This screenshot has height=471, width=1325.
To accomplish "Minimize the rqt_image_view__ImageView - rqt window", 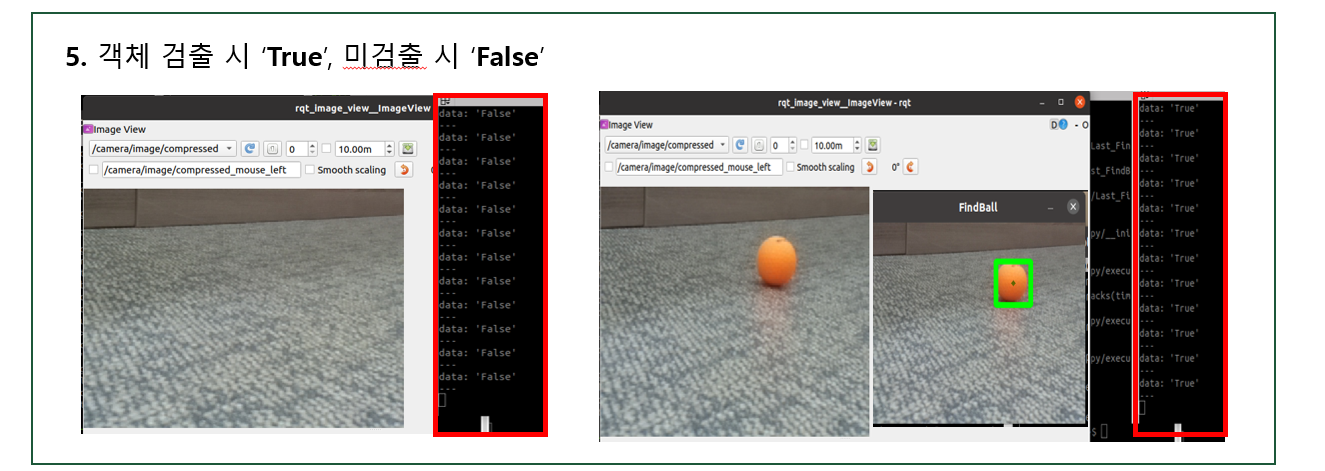I will (x=1043, y=102).
